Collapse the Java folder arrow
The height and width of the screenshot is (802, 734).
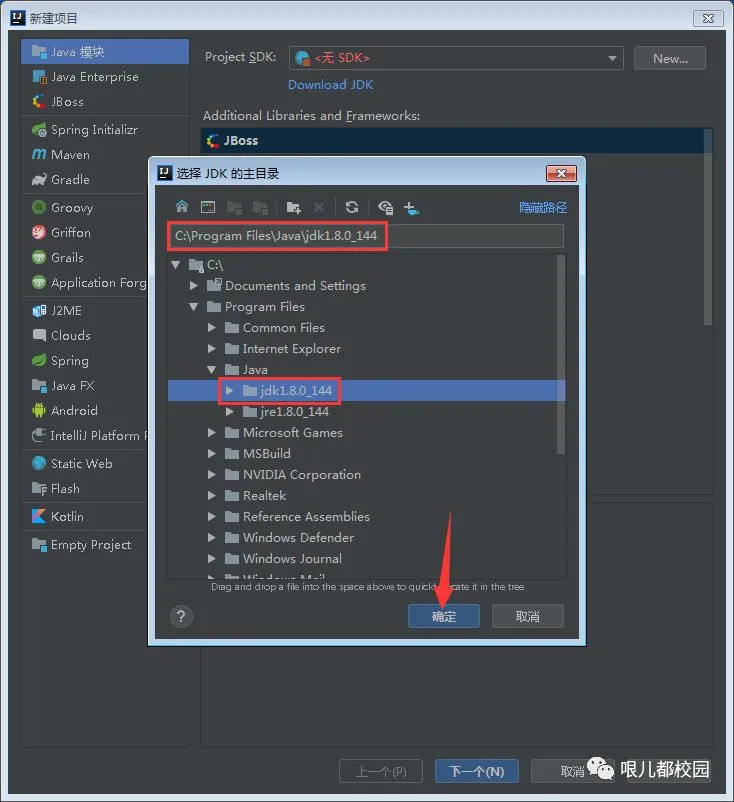[x=212, y=369]
